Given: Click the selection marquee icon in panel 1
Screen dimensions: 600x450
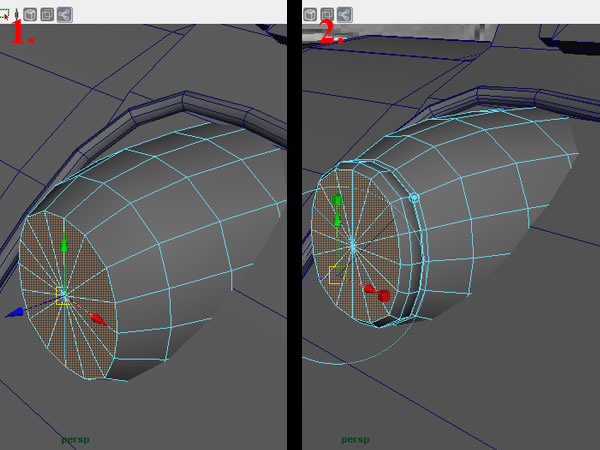Looking at the screenshot, I should click(5, 15).
